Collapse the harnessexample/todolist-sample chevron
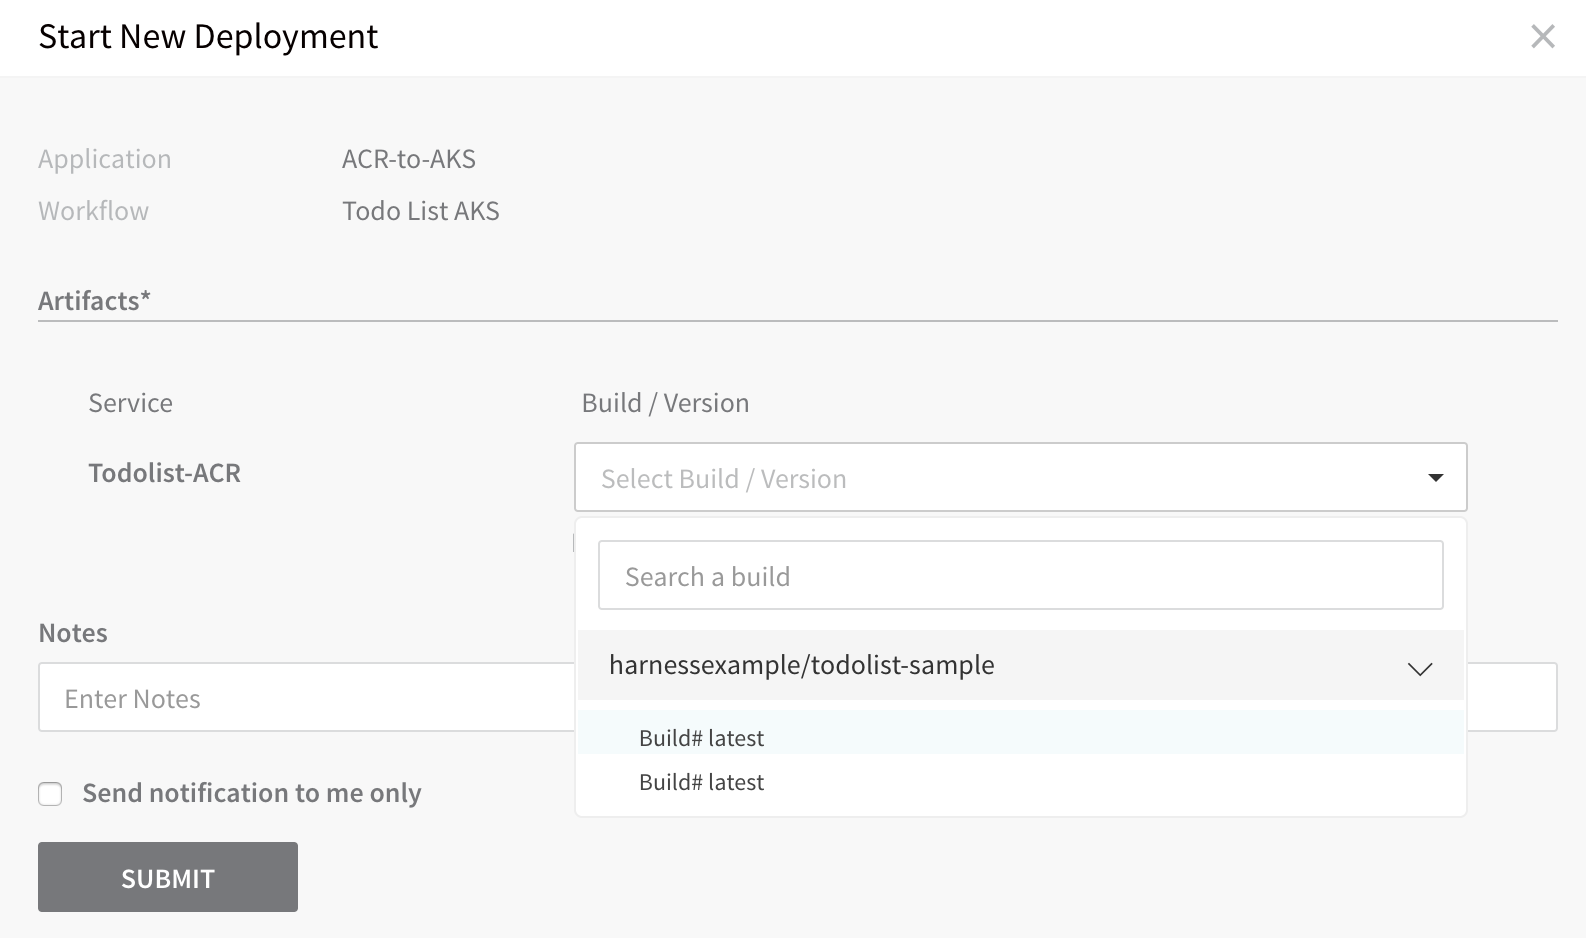The height and width of the screenshot is (938, 1586). (x=1420, y=668)
